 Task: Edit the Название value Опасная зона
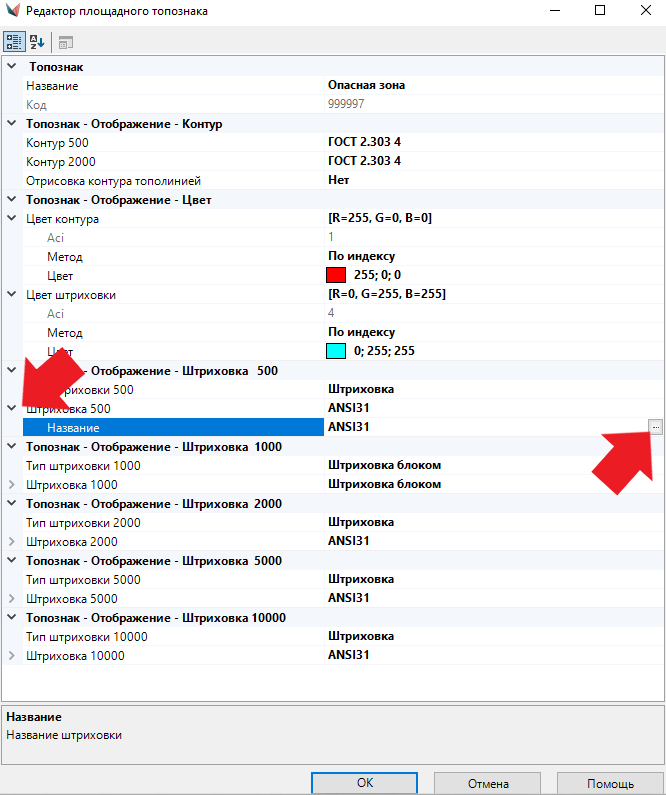pyautogui.click(x=490, y=85)
